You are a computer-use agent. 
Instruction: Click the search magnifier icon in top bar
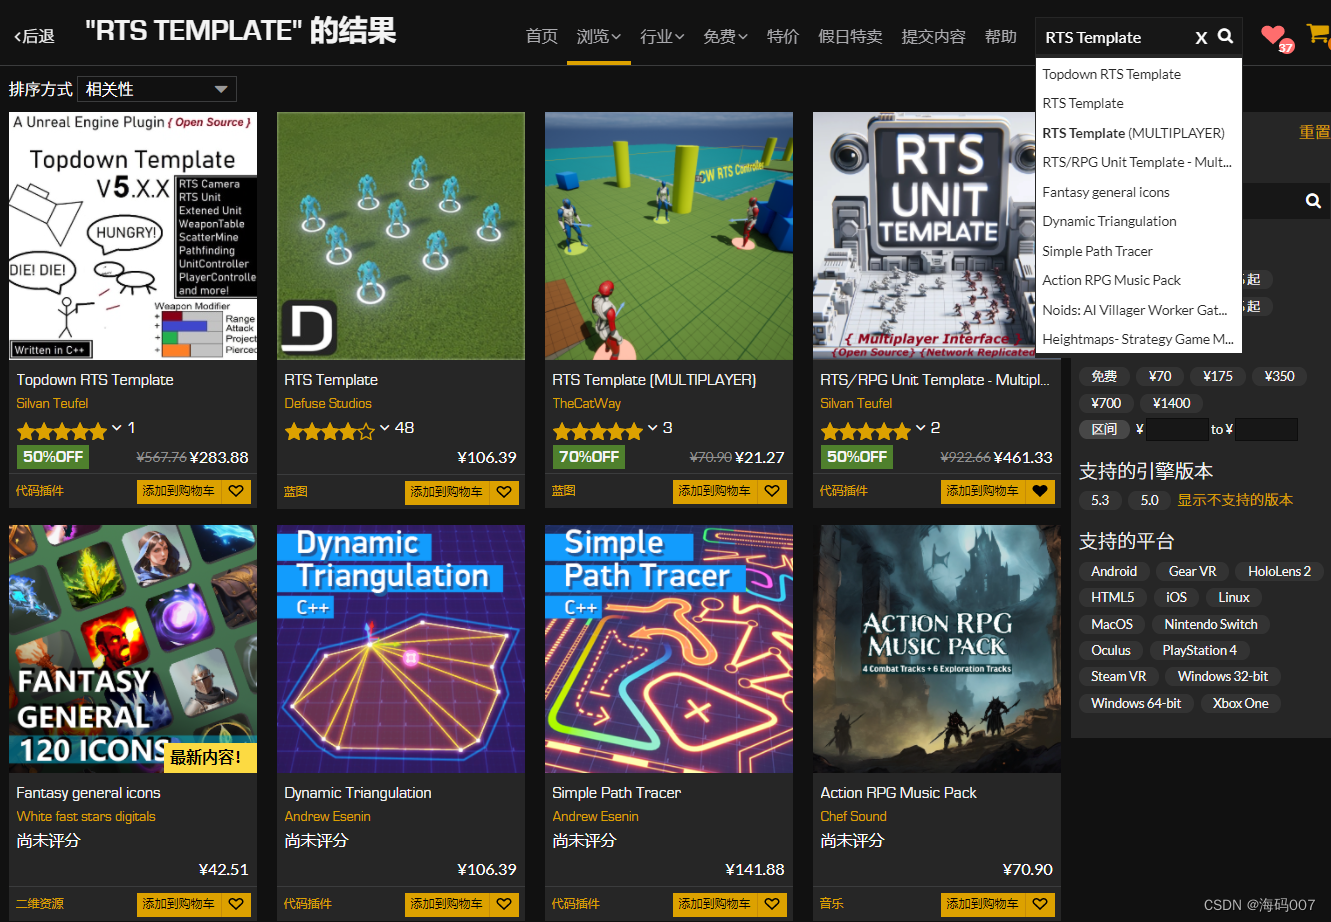[1225, 37]
